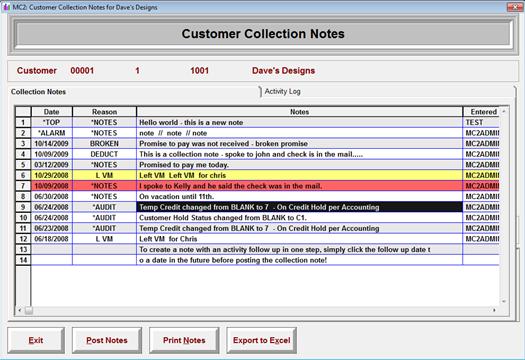
Task: Click the 03/12/2009 date cell
Action: 52,165
